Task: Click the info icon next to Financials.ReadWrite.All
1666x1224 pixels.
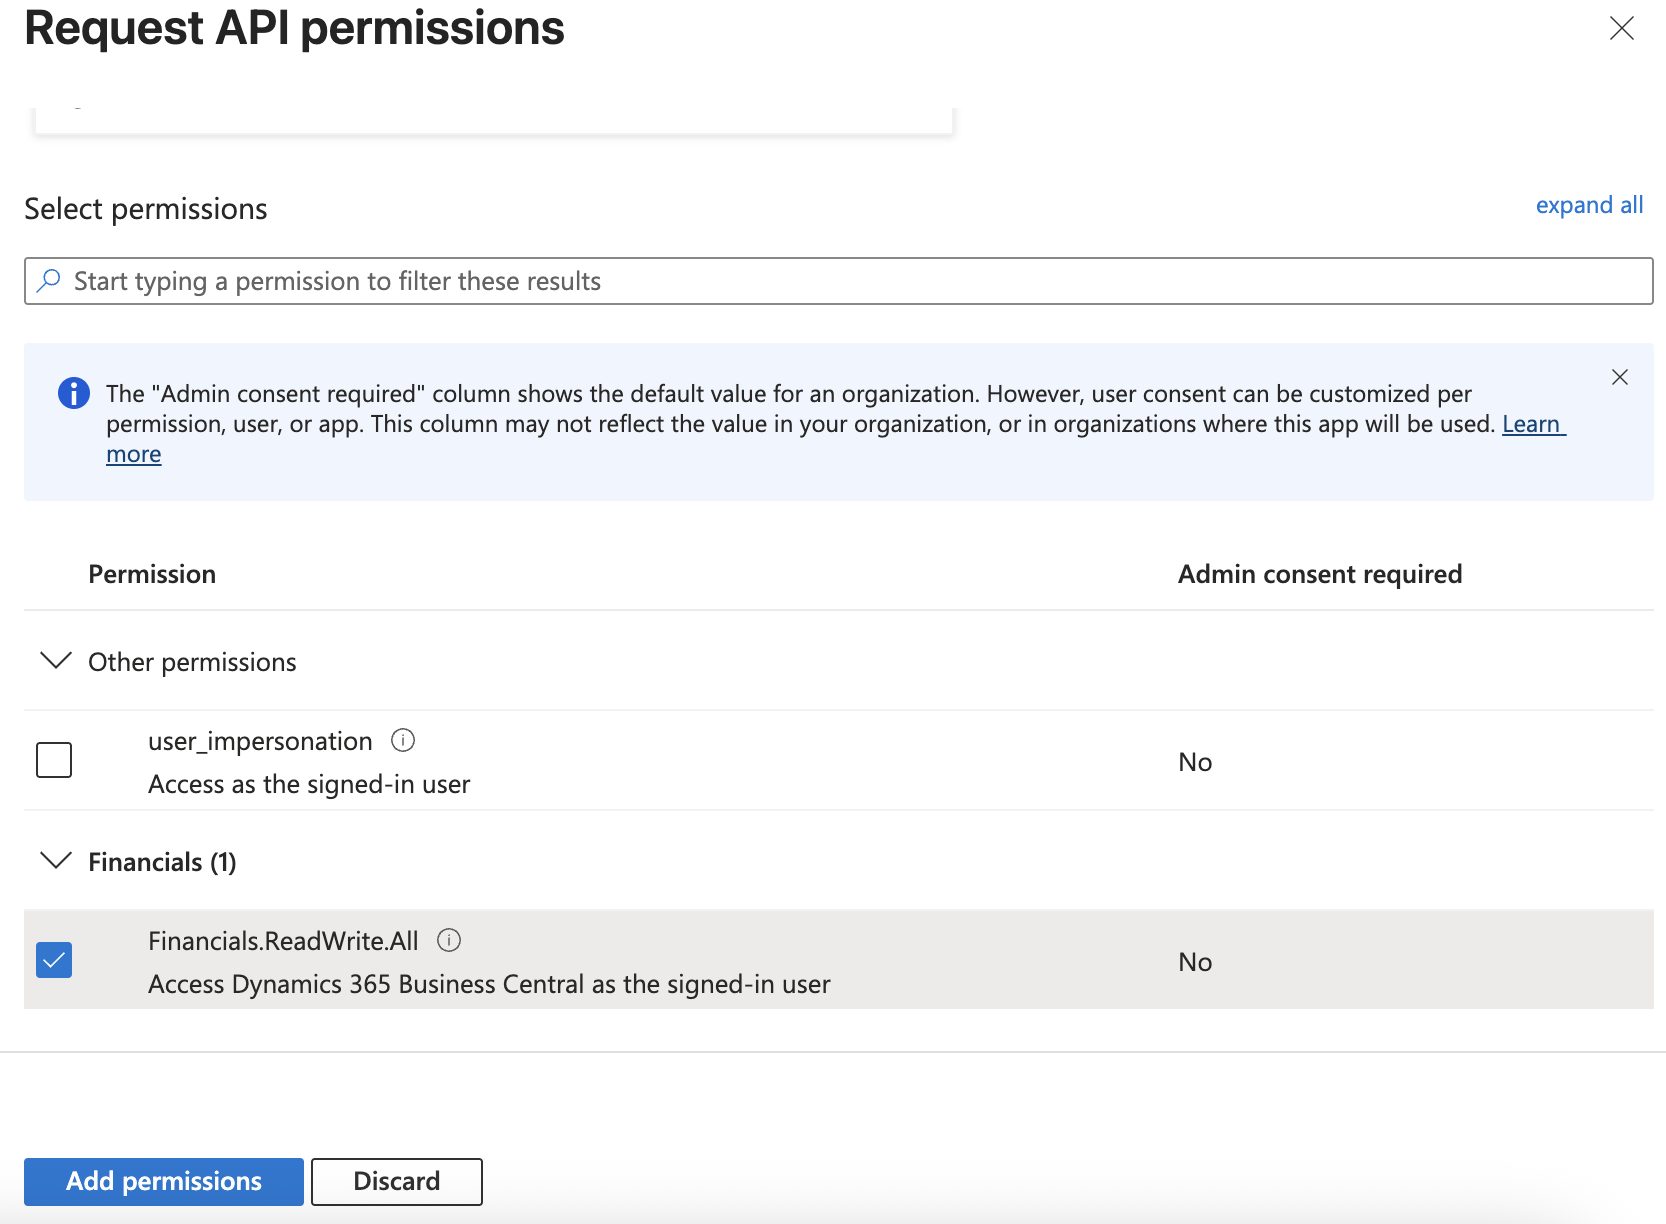Action: [x=449, y=940]
